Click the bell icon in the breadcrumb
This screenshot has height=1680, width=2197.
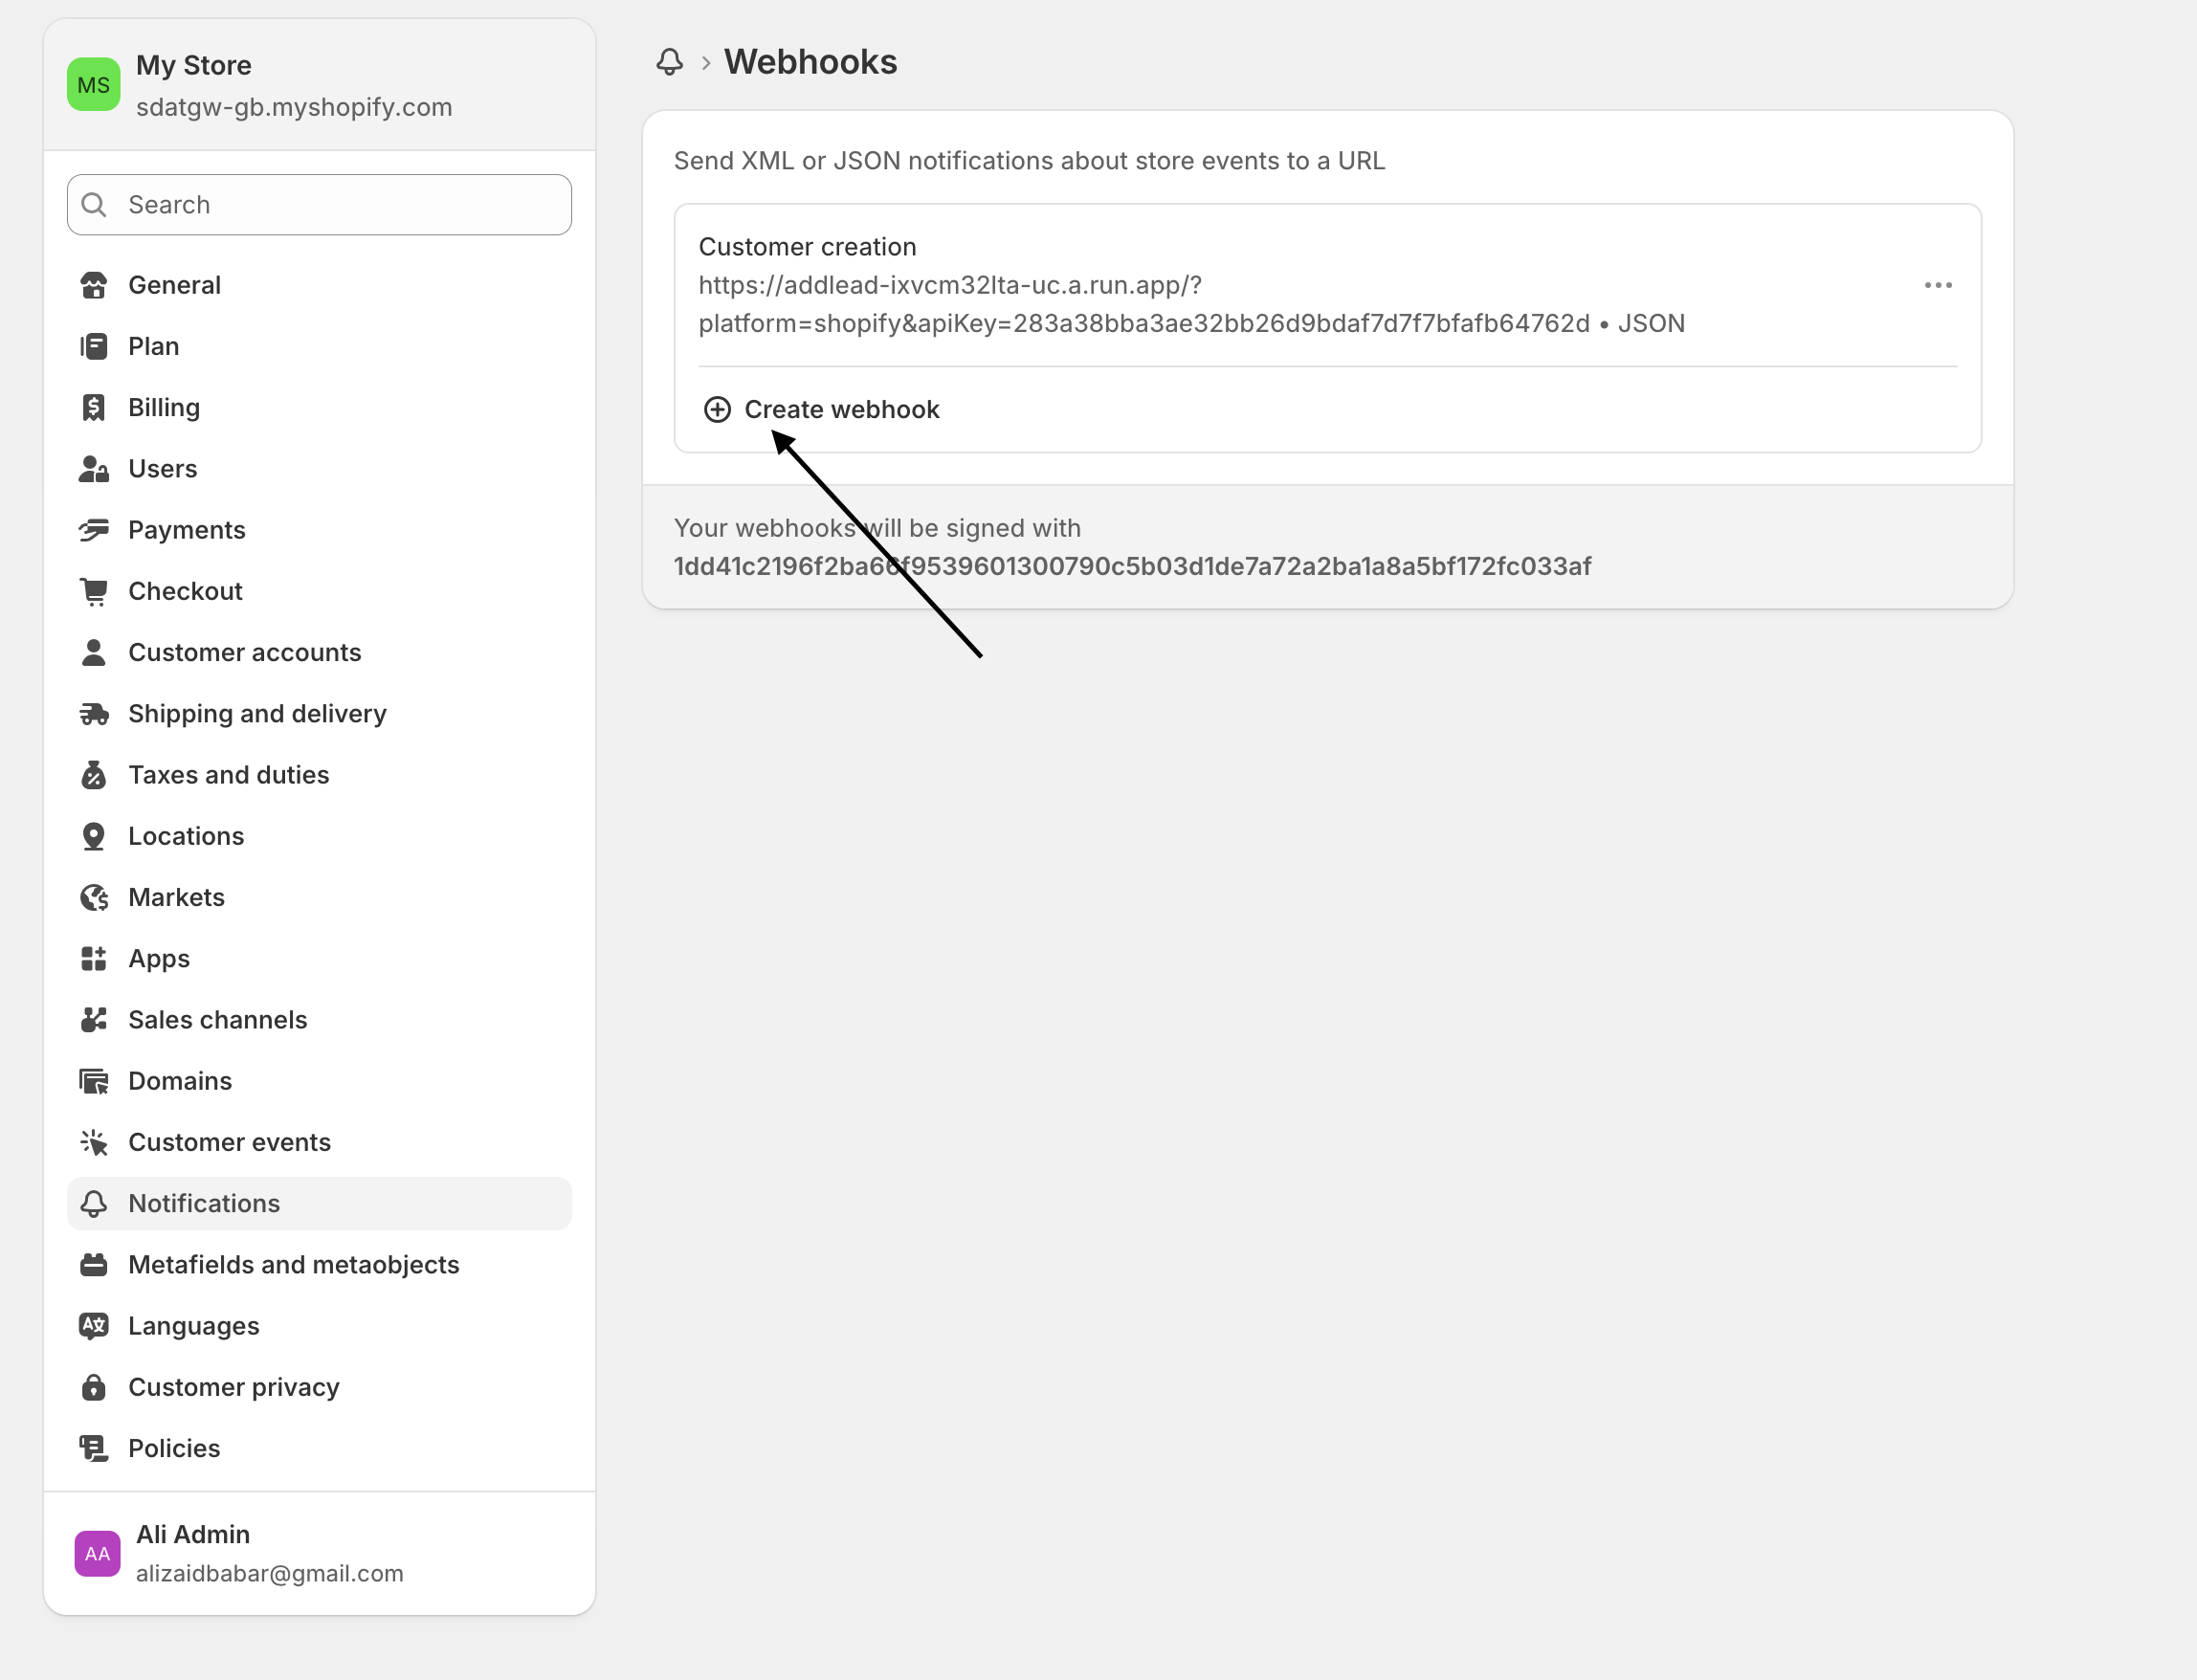tap(669, 62)
